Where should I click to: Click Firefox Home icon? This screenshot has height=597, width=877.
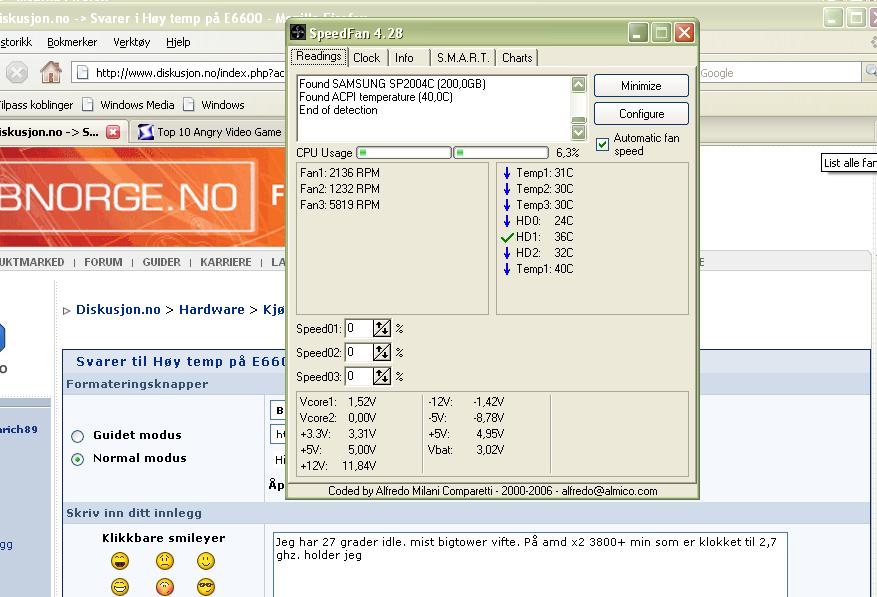coord(51,72)
